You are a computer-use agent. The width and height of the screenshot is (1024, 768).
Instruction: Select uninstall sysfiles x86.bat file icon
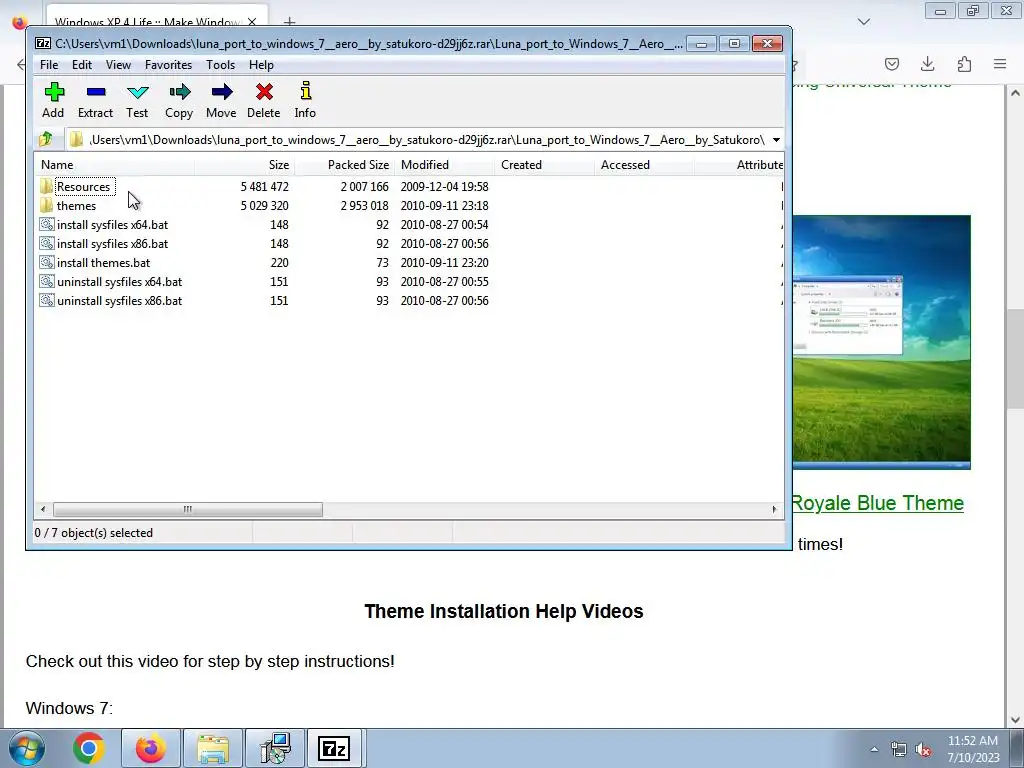click(46, 300)
